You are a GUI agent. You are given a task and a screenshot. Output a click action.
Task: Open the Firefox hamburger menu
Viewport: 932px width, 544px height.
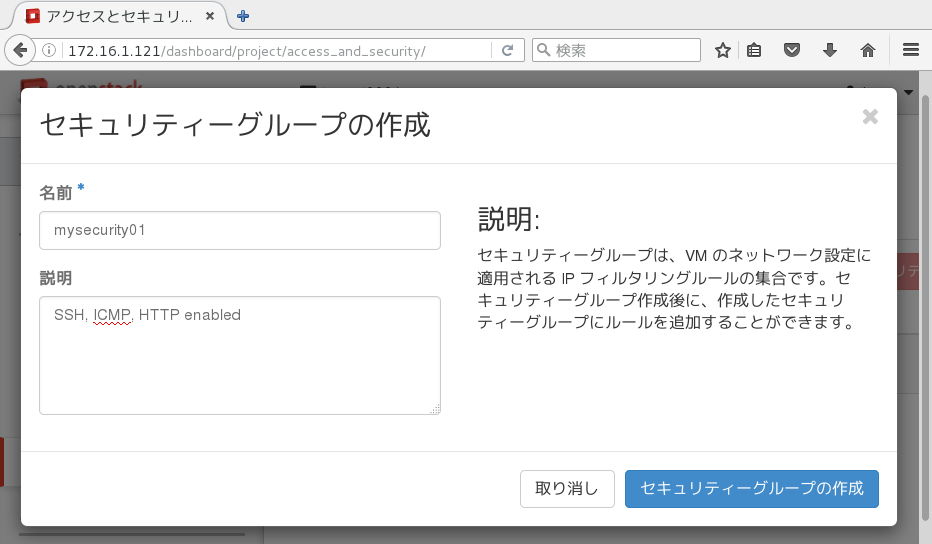tap(911, 50)
